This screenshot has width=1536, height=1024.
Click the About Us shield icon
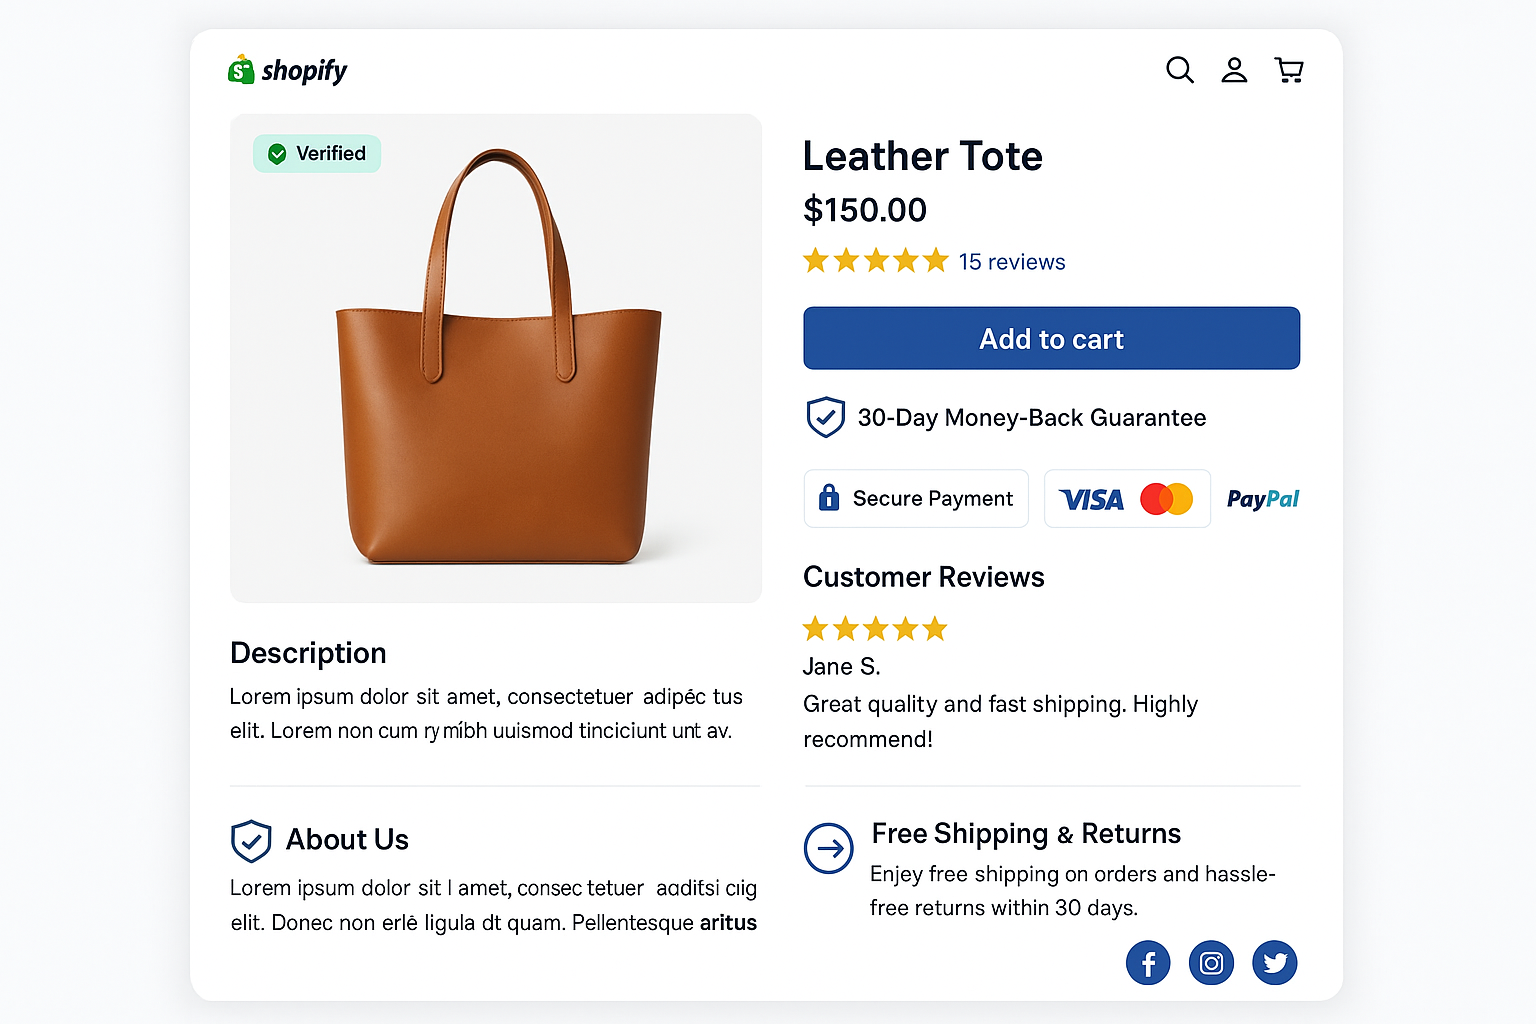pos(251,841)
